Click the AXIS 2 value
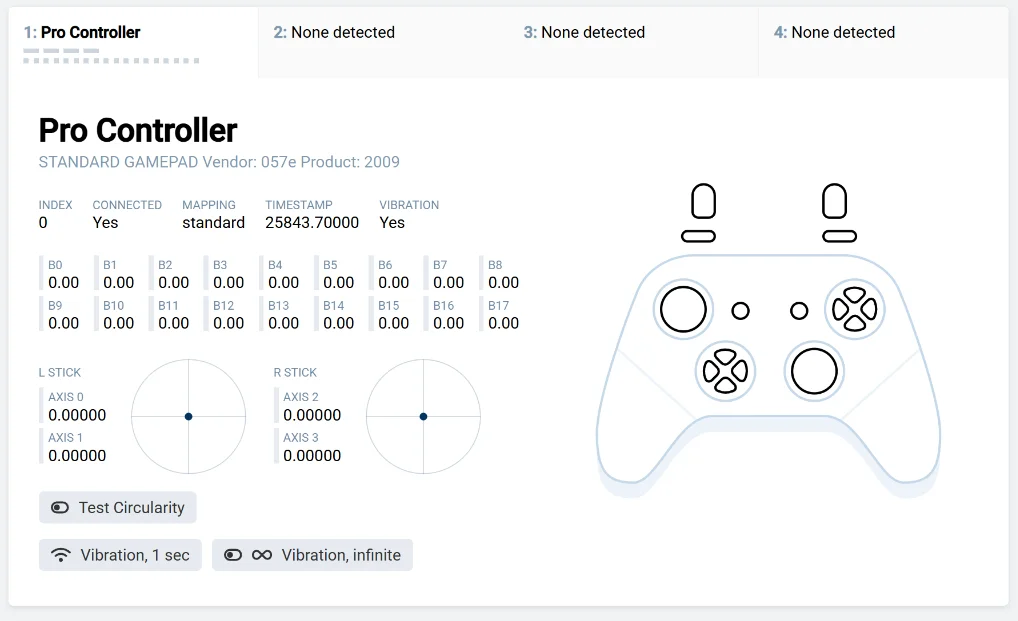 coord(312,415)
